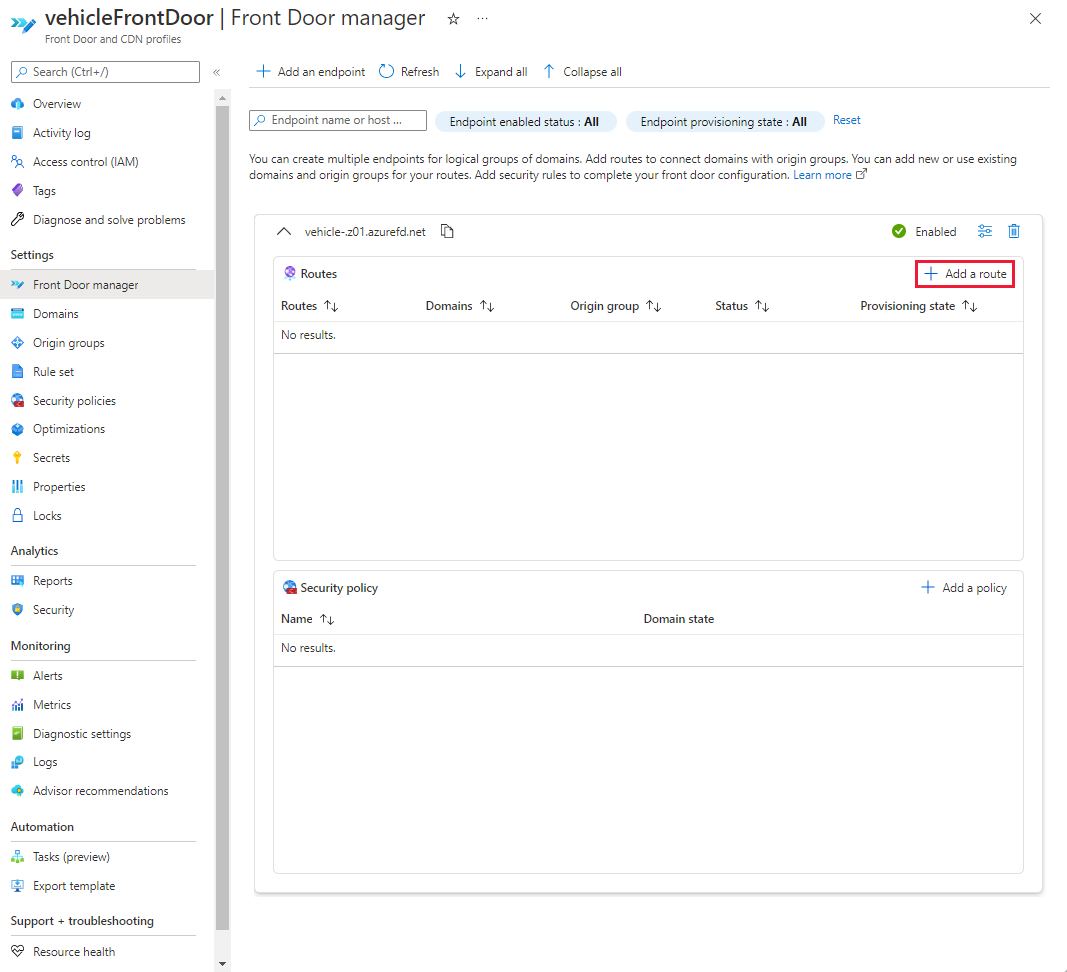Click the Domain state column header
1067x972 pixels.
click(678, 619)
